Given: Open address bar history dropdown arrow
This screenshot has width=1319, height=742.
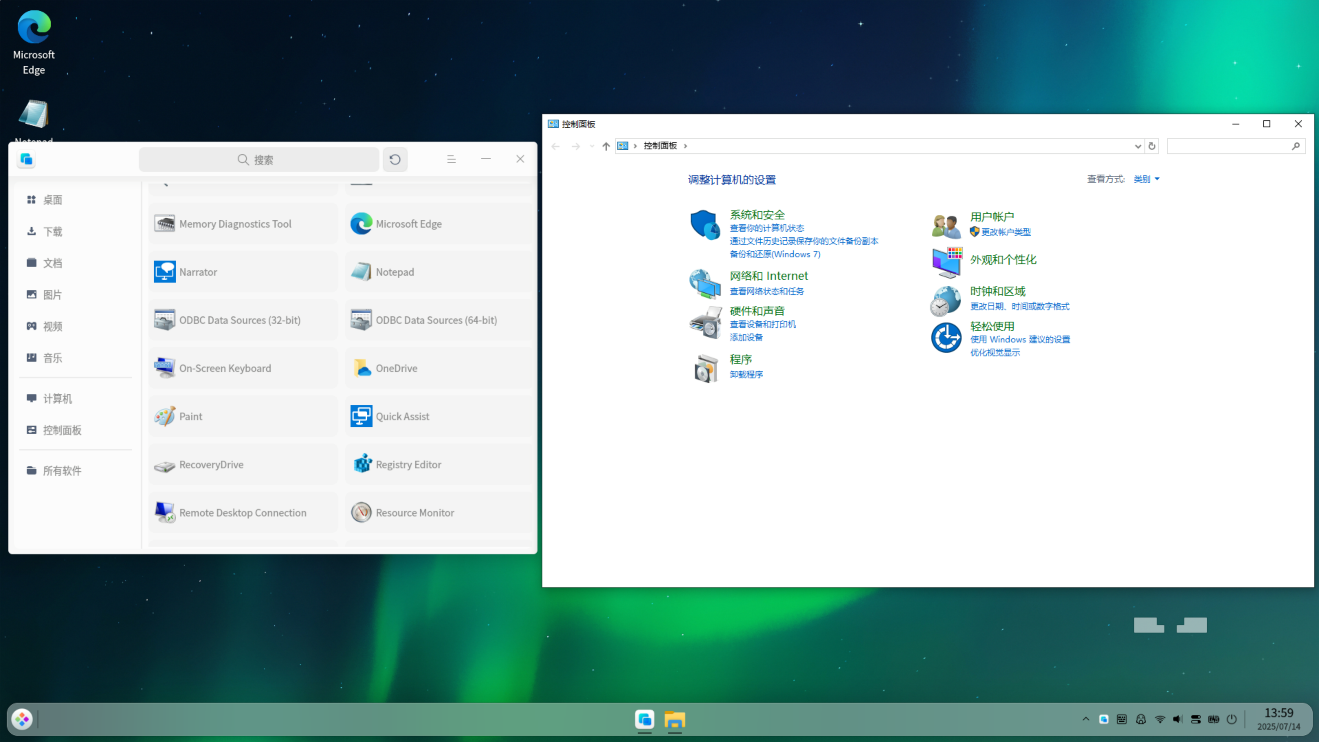Looking at the screenshot, I should [x=1138, y=146].
